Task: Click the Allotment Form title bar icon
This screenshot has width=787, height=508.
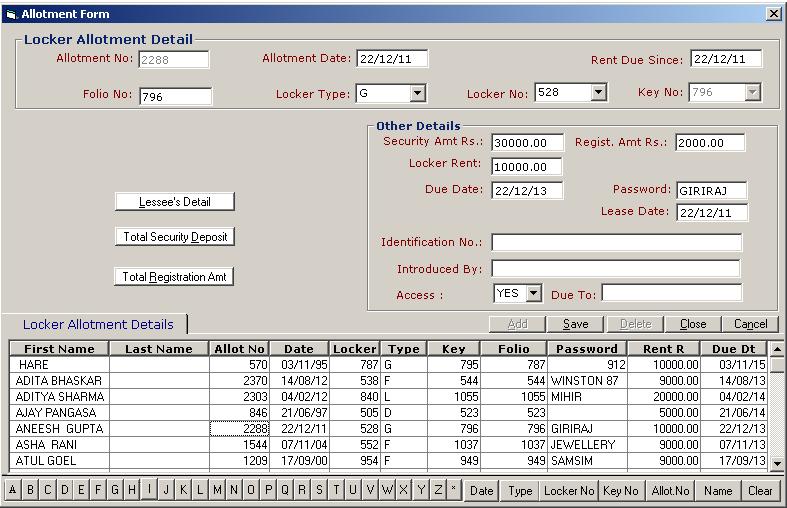Action: point(11,14)
